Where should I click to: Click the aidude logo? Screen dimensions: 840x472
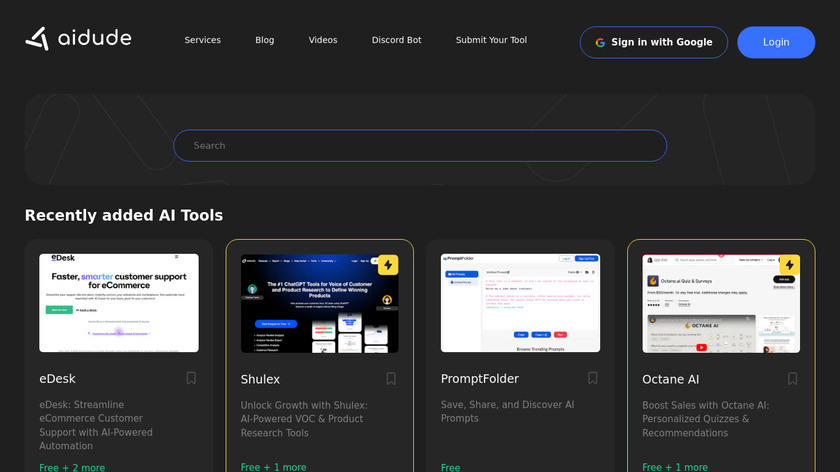(x=78, y=39)
